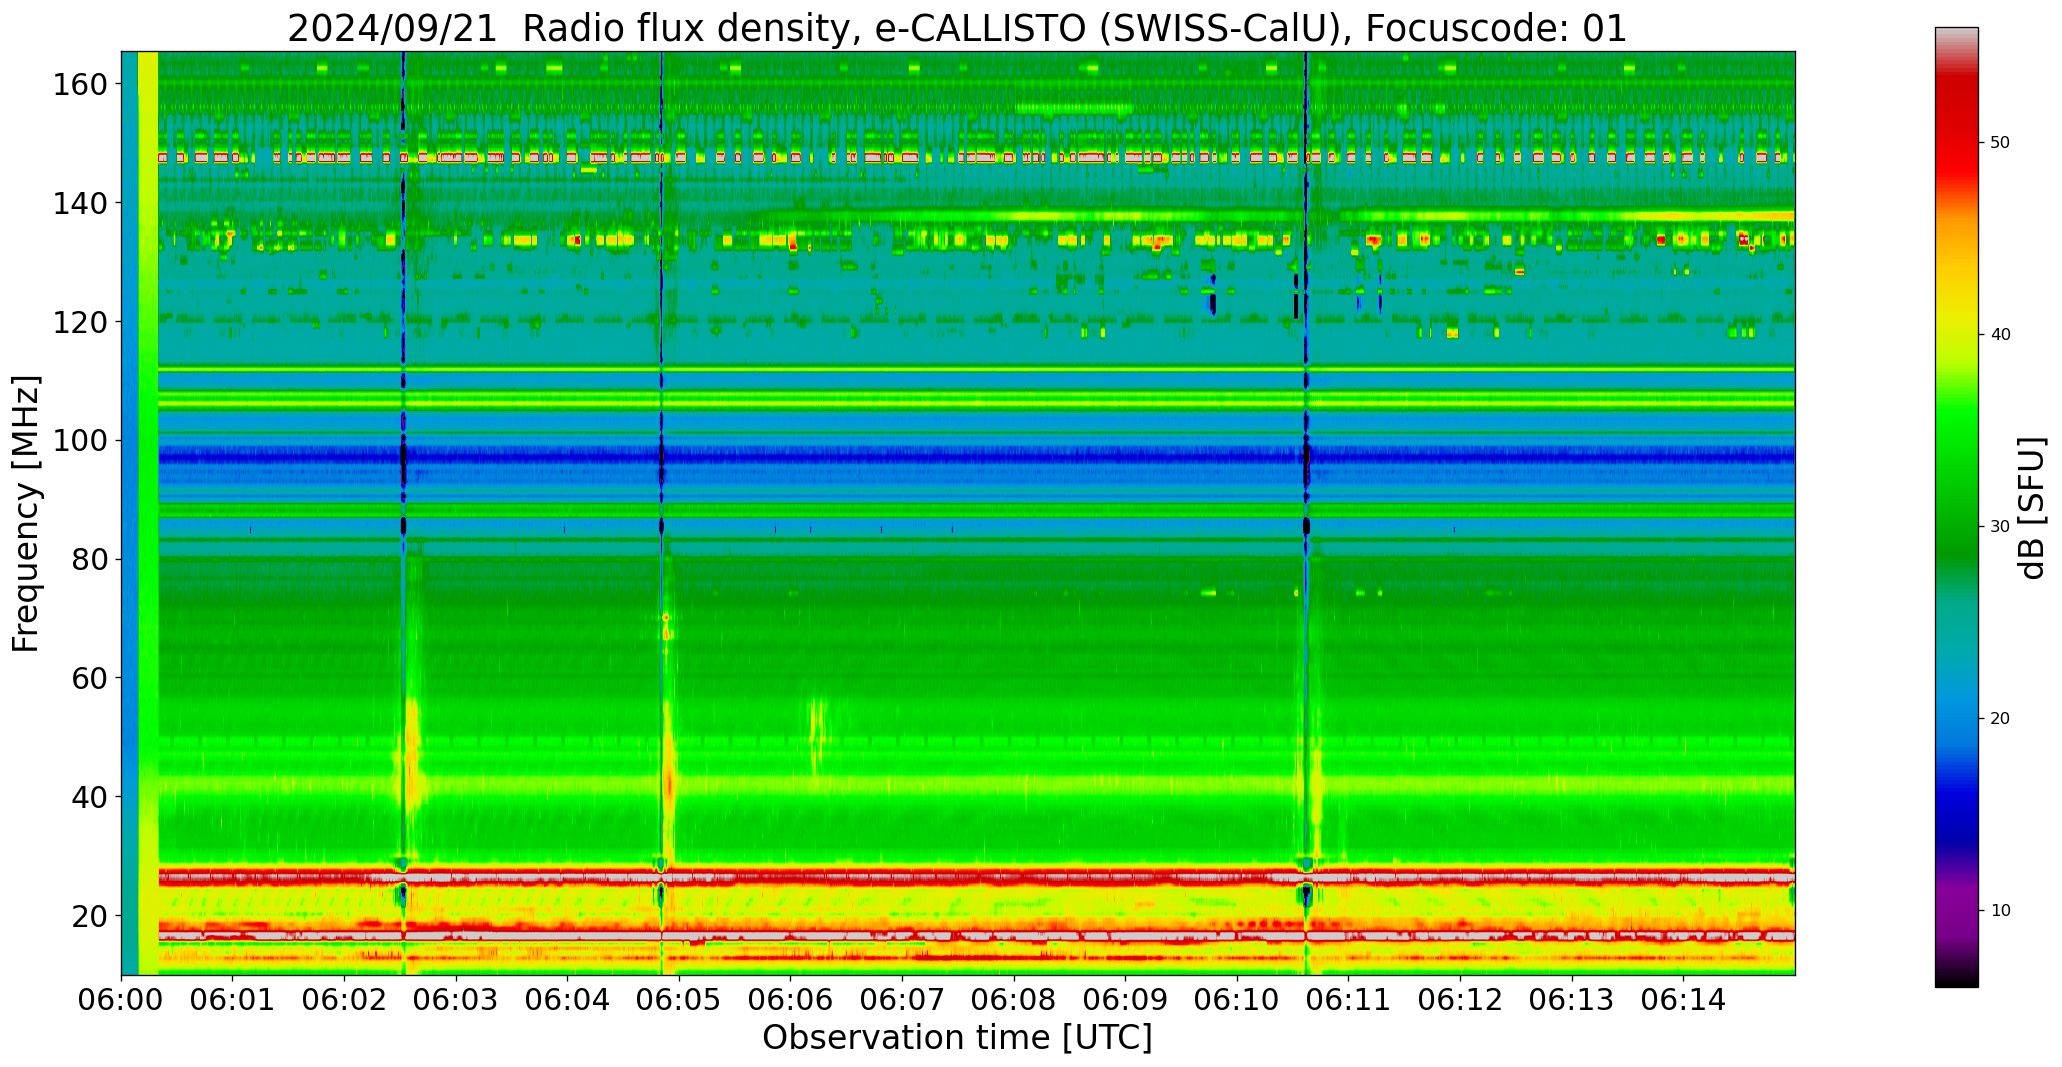Viewport: 2062px width, 1067px height.
Task: Click the dark blue band near 97 MHz
Action: tap(976, 455)
